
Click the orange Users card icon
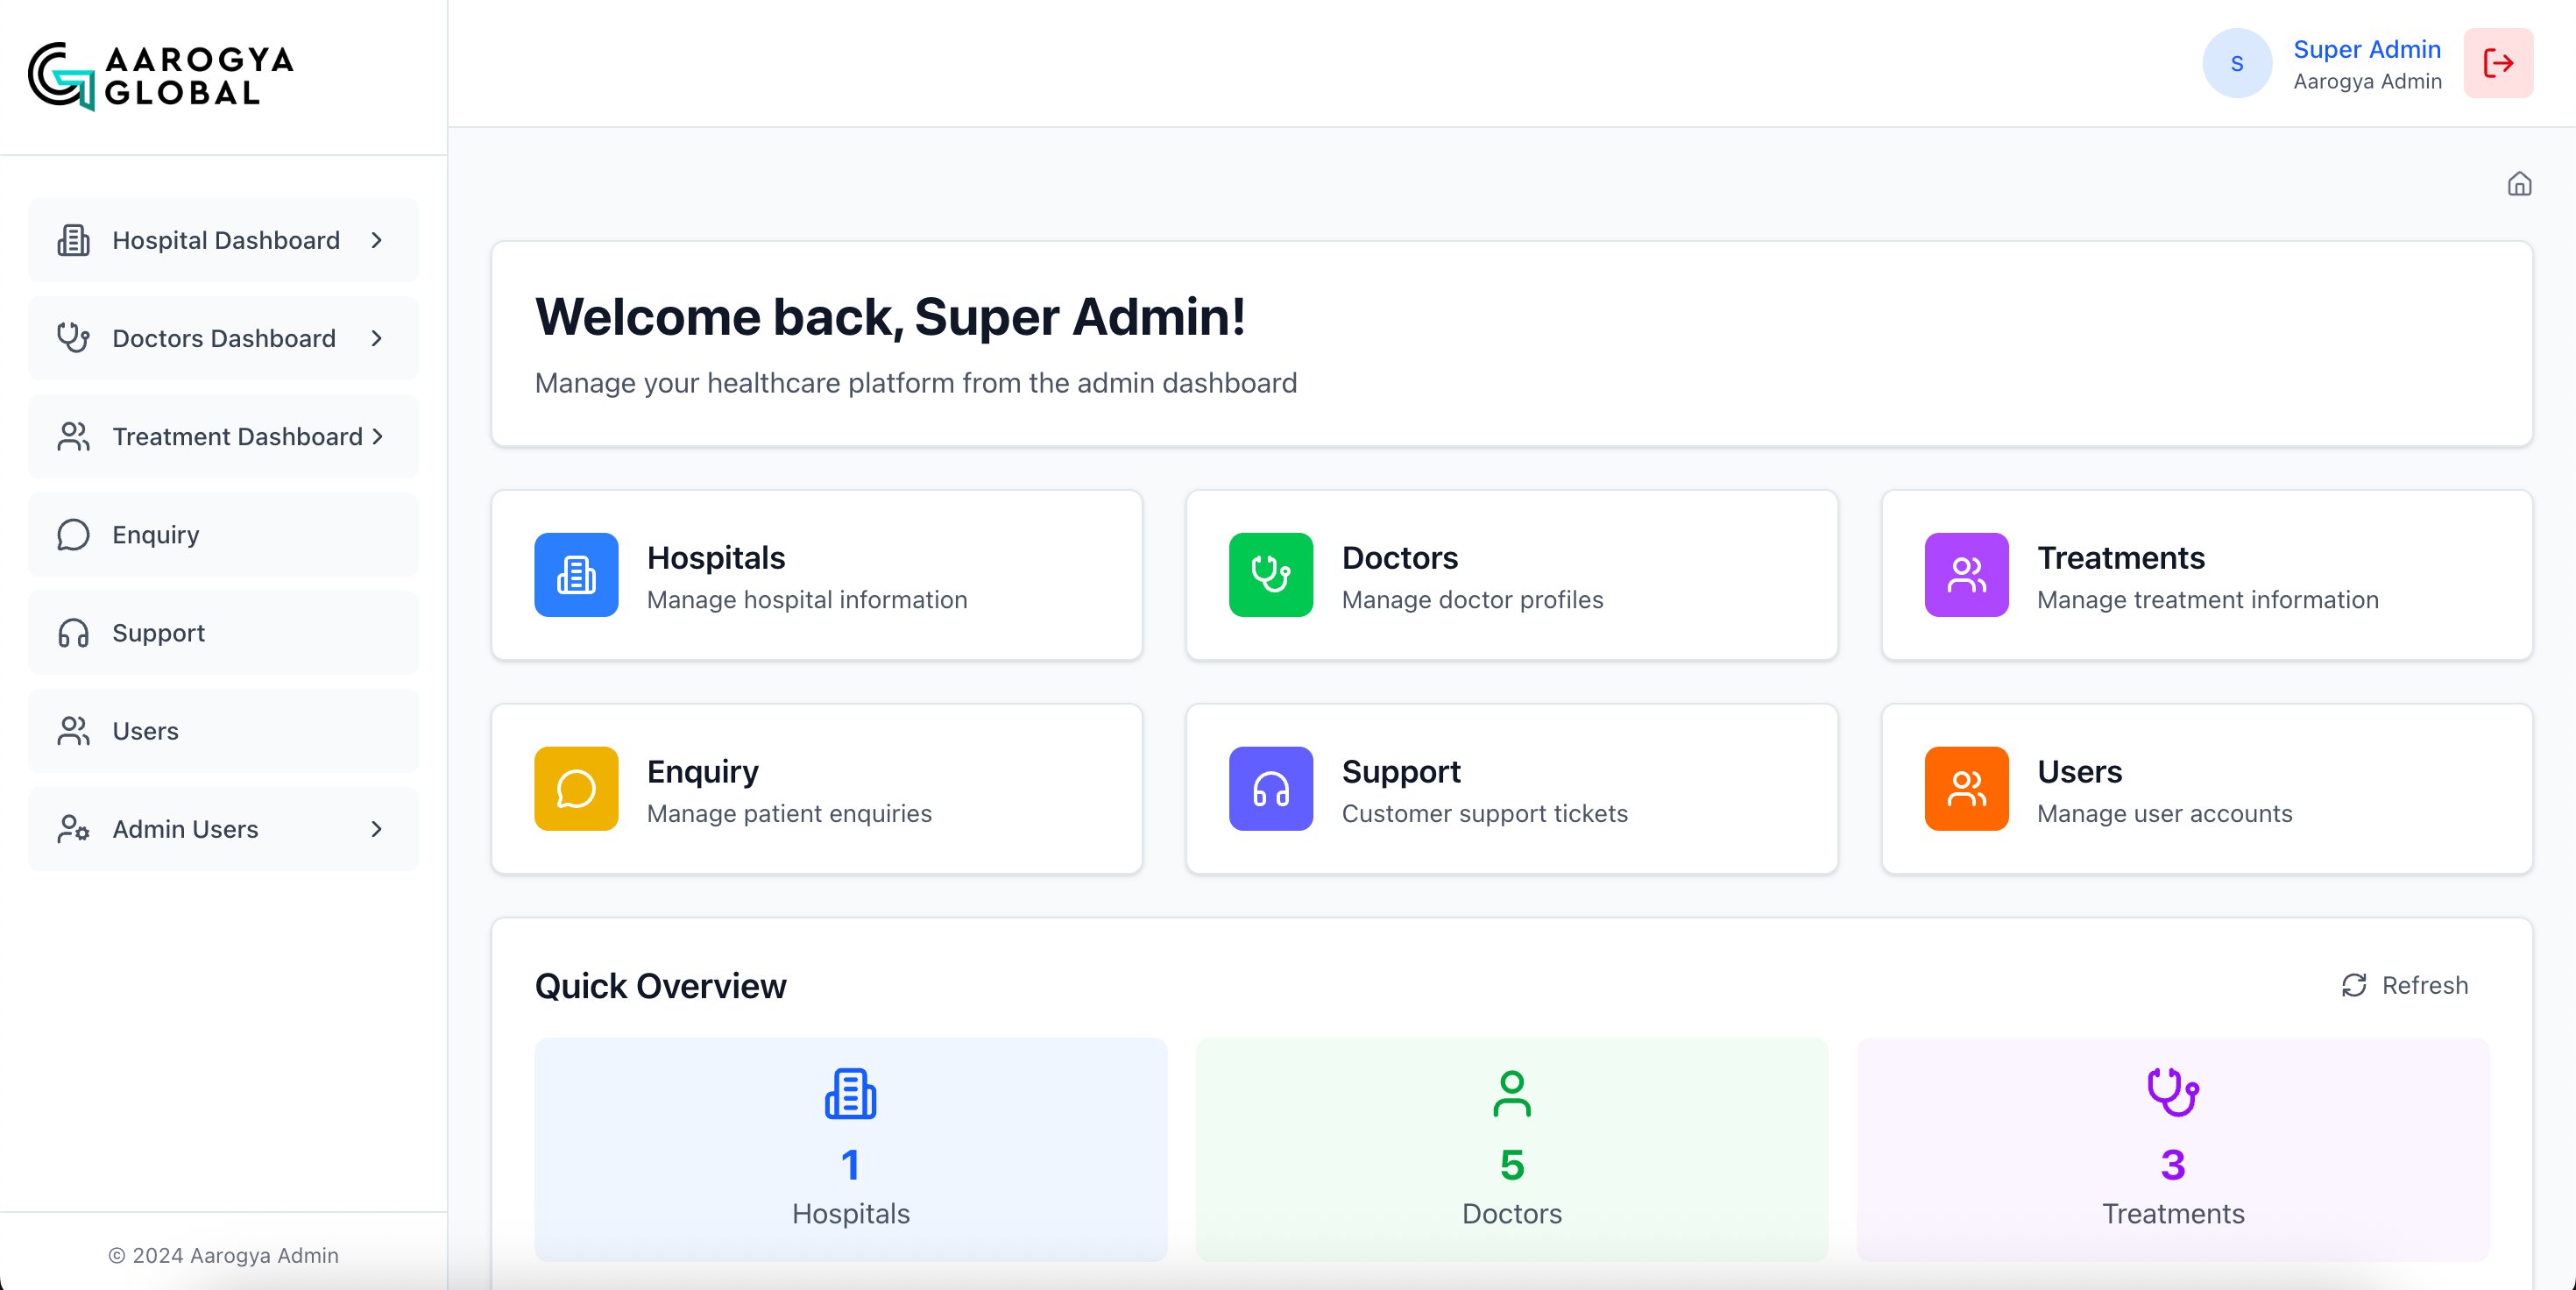pos(1966,789)
